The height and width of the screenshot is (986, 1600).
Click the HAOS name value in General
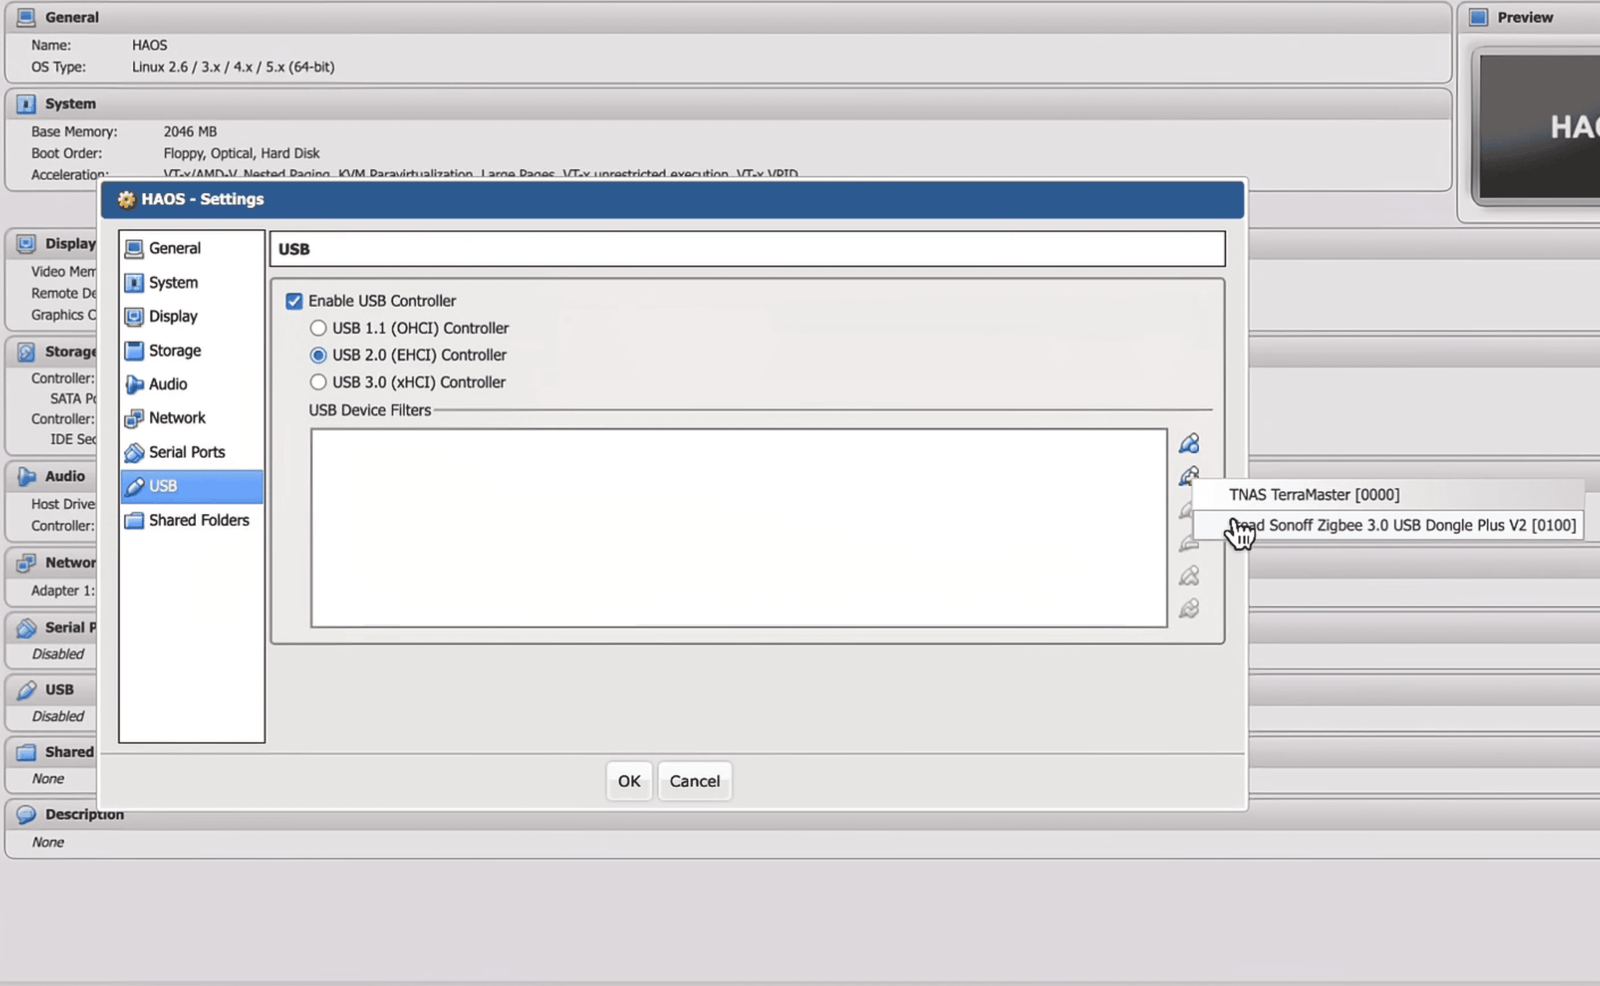(x=149, y=45)
